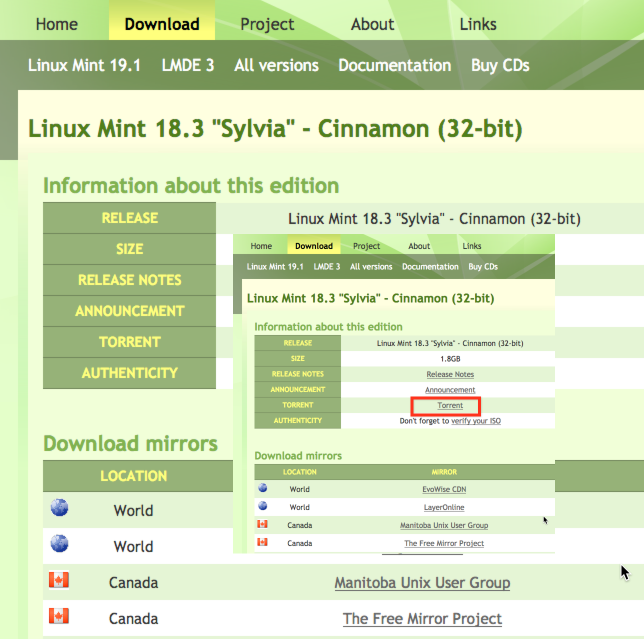Open the large Links tab
The height and width of the screenshot is (639, 644).
[x=478, y=24]
